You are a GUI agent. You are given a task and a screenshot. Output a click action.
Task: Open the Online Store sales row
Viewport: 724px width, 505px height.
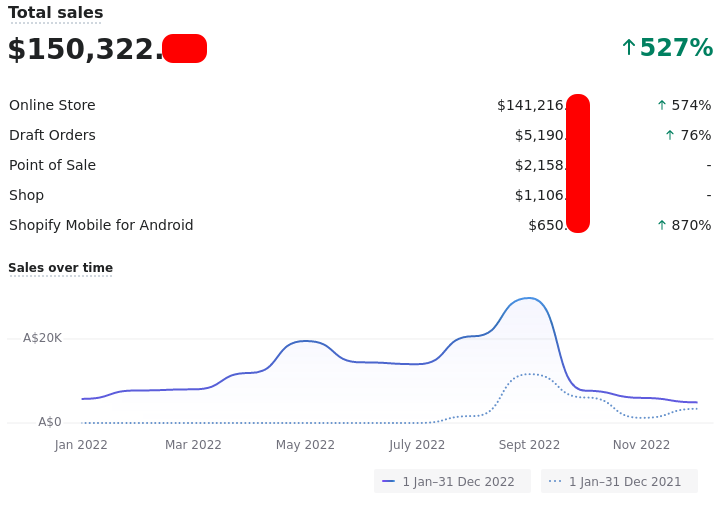click(x=52, y=105)
